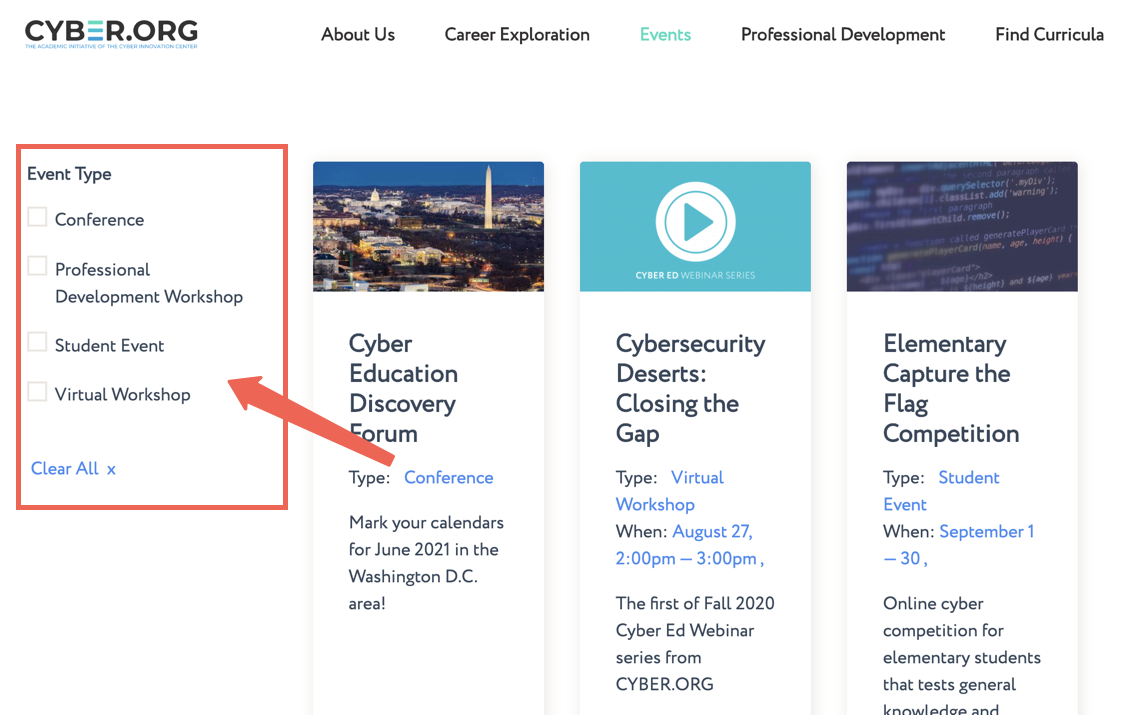Open Cybersecurity Deserts: Closing the Gap title

tap(690, 388)
